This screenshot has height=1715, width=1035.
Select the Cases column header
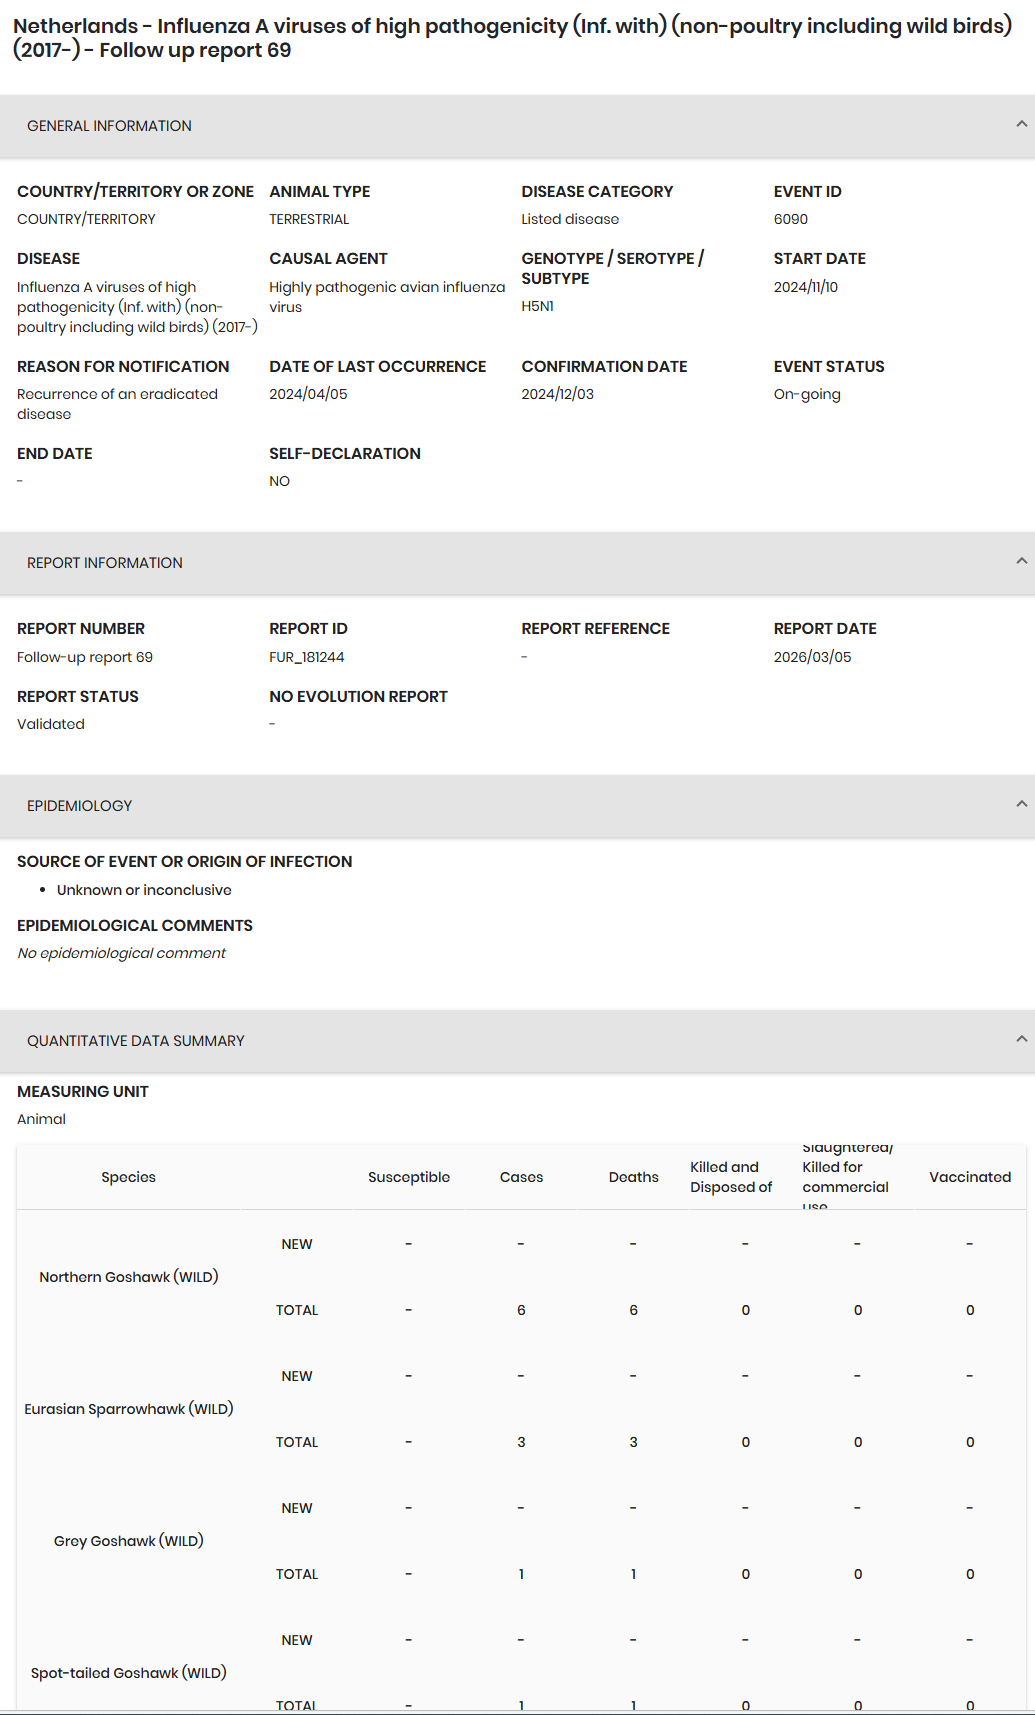tap(521, 1177)
